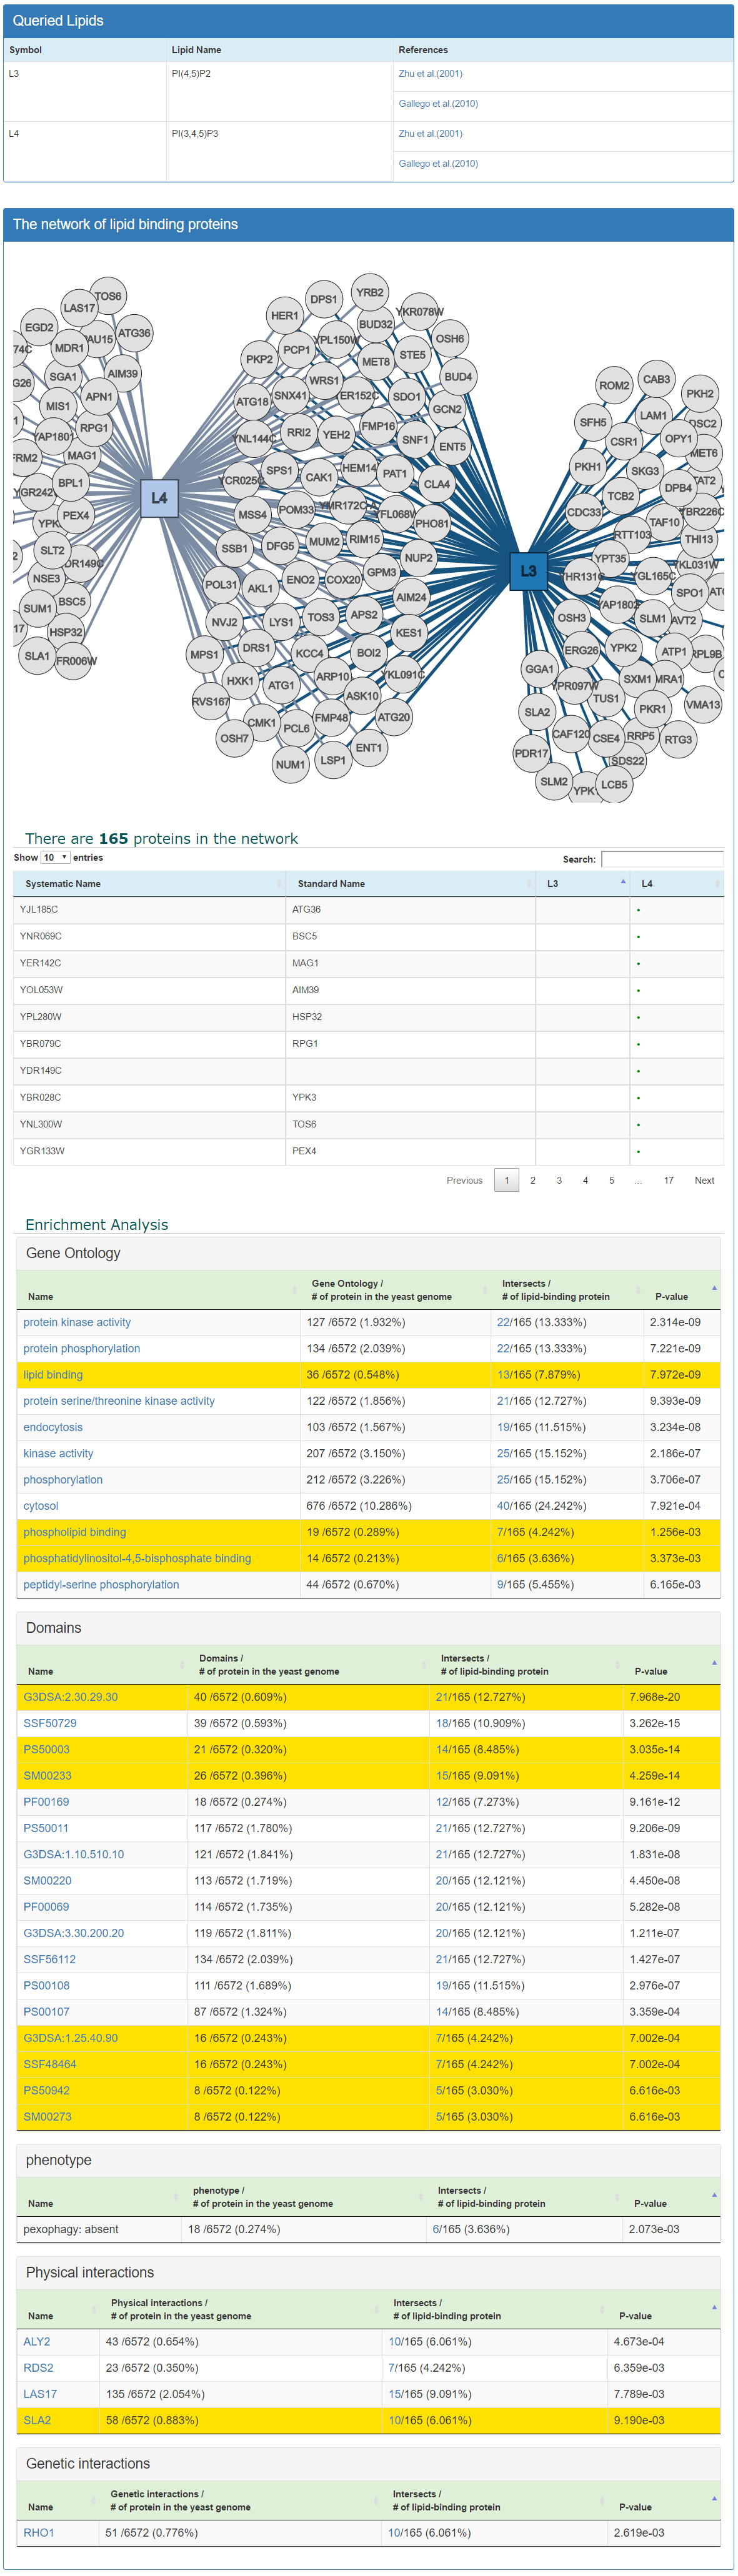The height and width of the screenshot is (2576, 738).
Task: Open the SM00233 domain link
Action: click(48, 1776)
